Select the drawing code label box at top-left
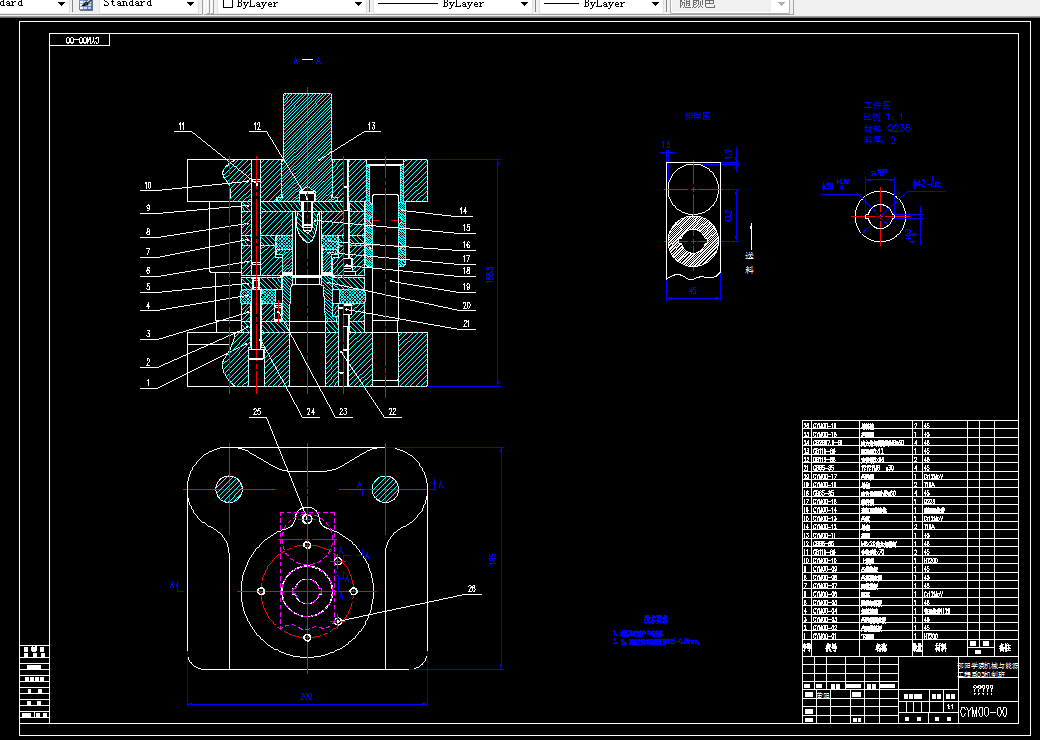Image resolution: width=1040 pixels, height=740 pixels. point(80,40)
